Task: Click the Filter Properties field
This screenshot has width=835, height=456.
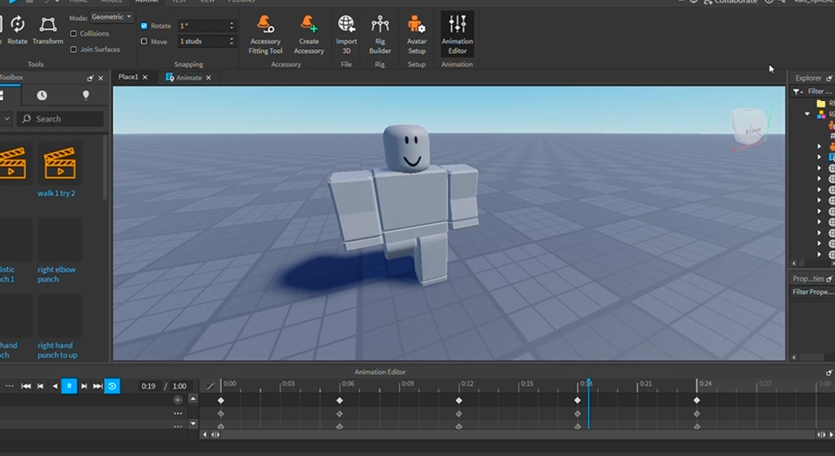Action: [x=813, y=292]
